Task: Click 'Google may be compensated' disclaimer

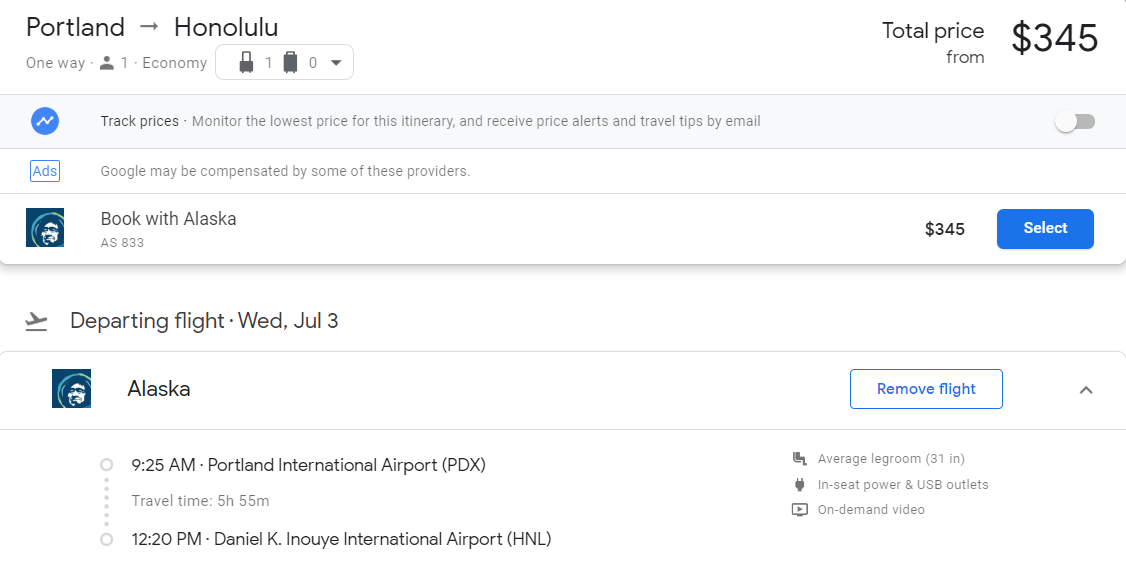Action: pyautogui.click(x=285, y=171)
